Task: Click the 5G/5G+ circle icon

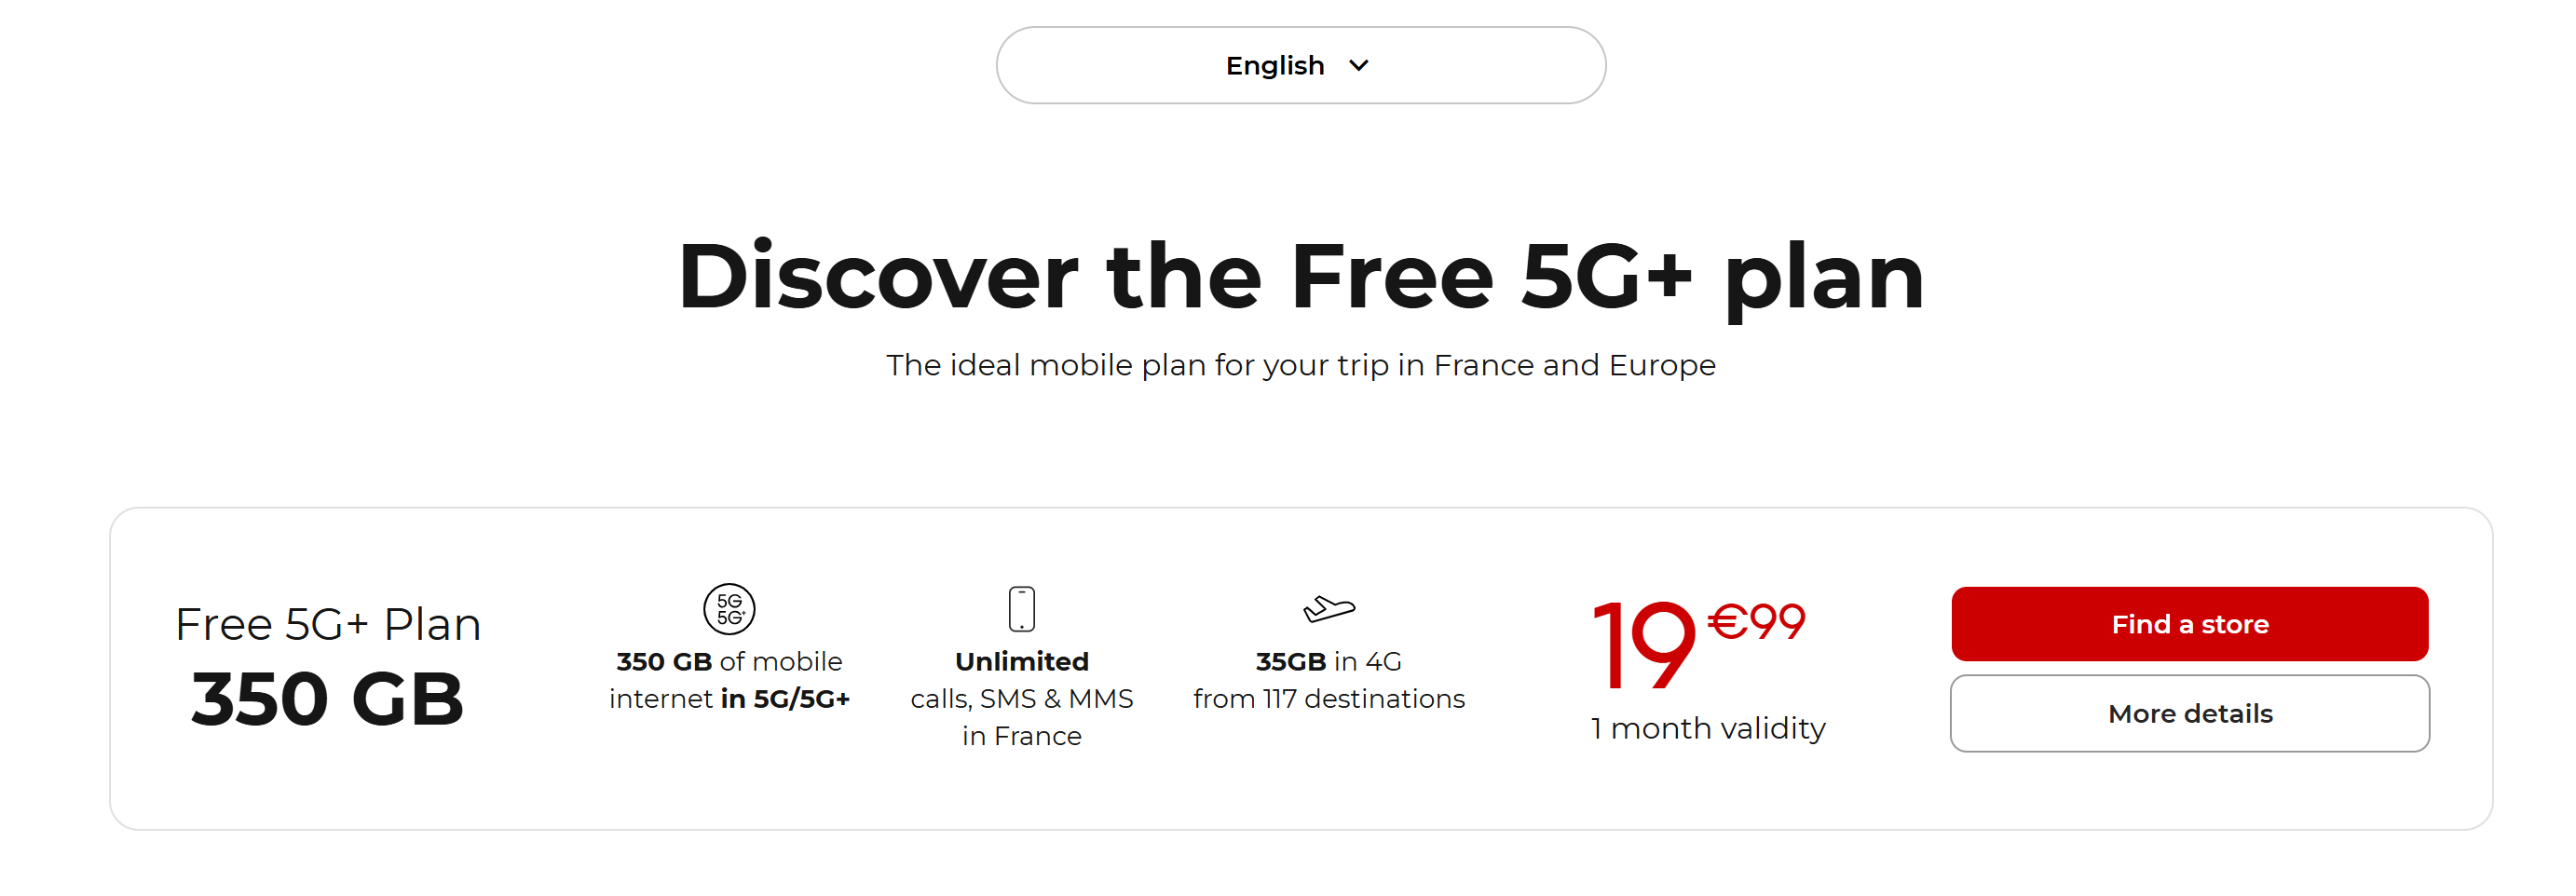Action: pos(729,609)
